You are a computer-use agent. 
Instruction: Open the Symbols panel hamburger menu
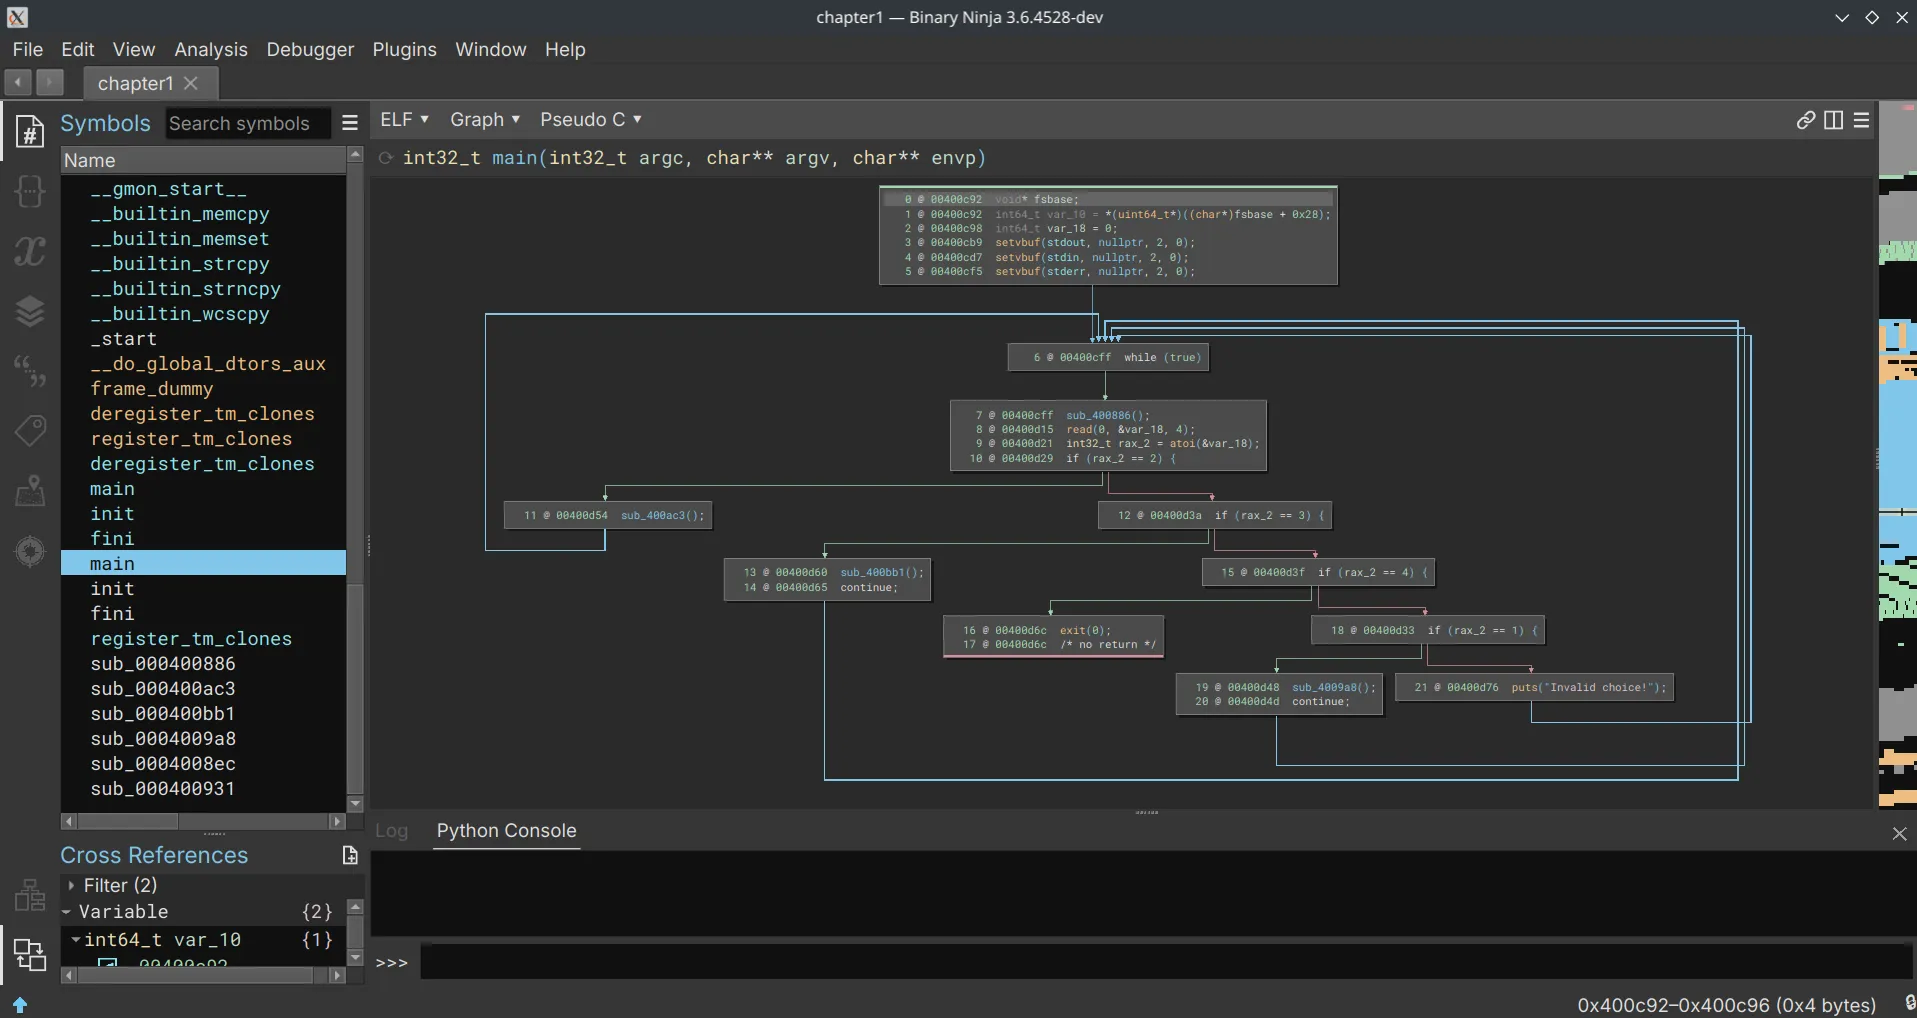(x=350, y=123)
